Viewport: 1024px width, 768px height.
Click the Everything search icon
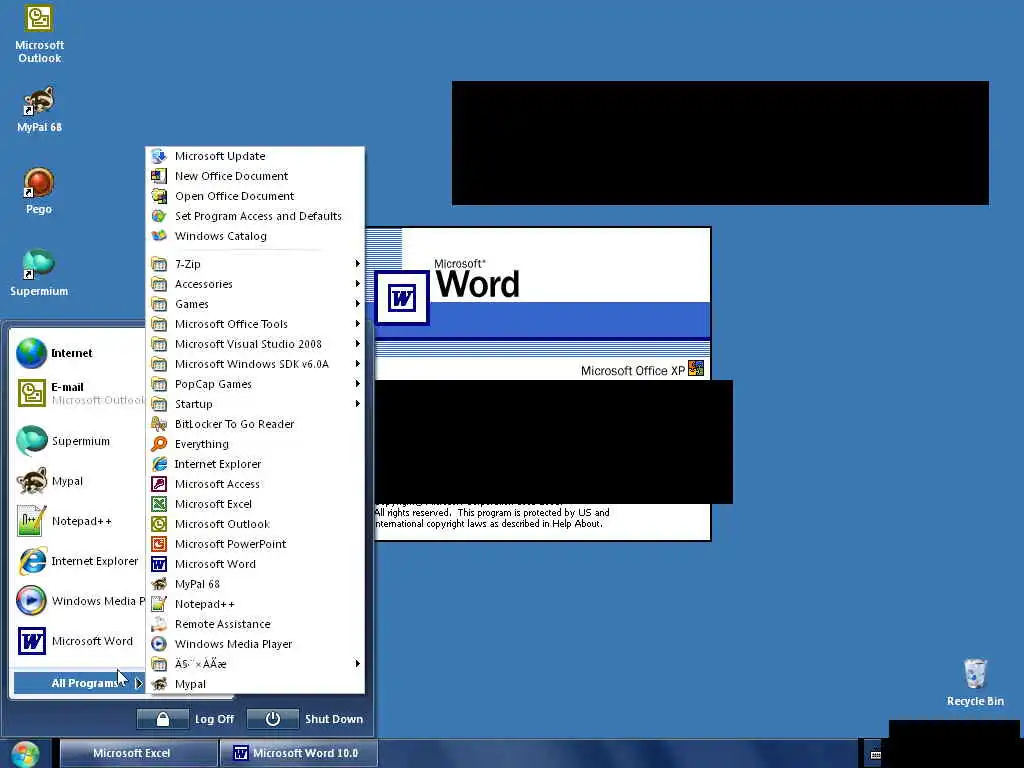(x=159, y=444)
